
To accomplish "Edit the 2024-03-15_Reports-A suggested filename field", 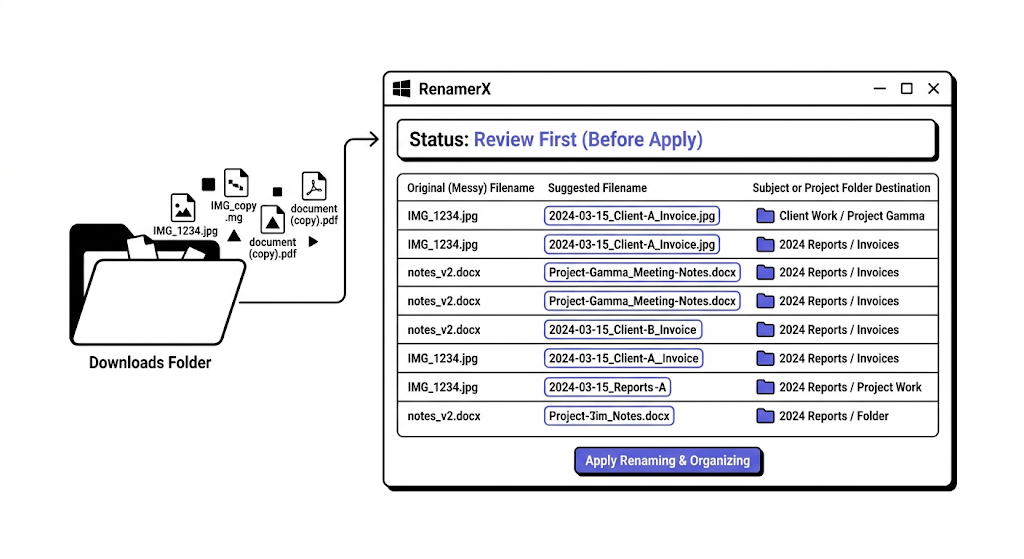I will 607,387.
